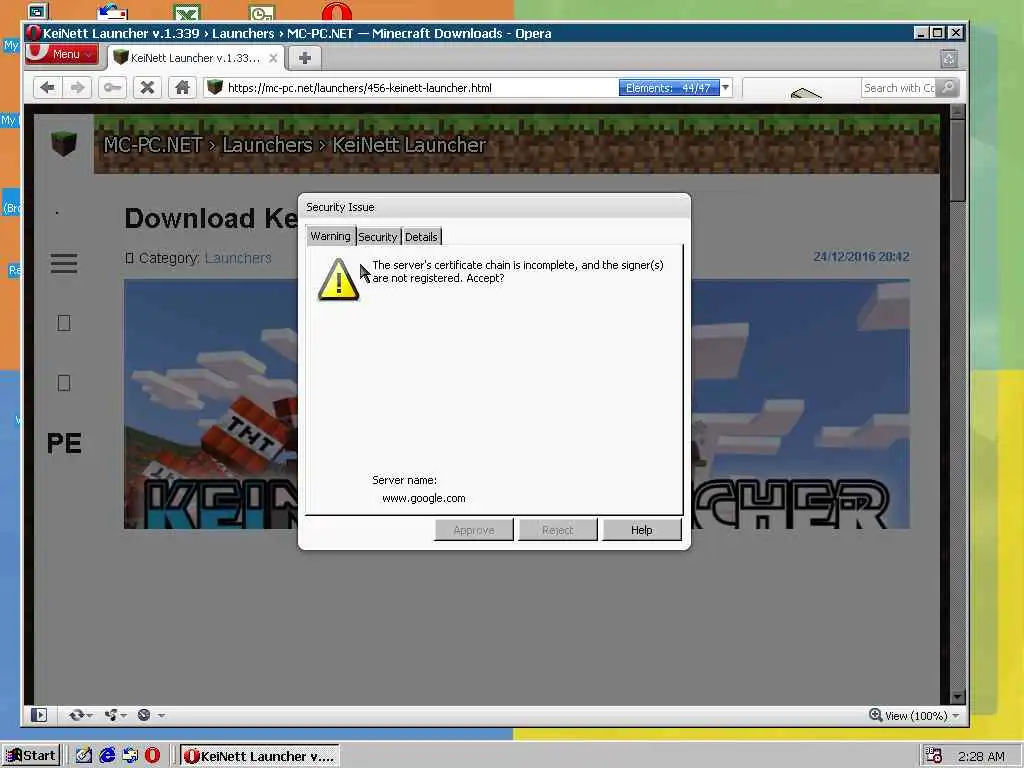1024x768 pixels.
Task: Click the Reject button
Action: pyautogui.click(x=558, y=530)
